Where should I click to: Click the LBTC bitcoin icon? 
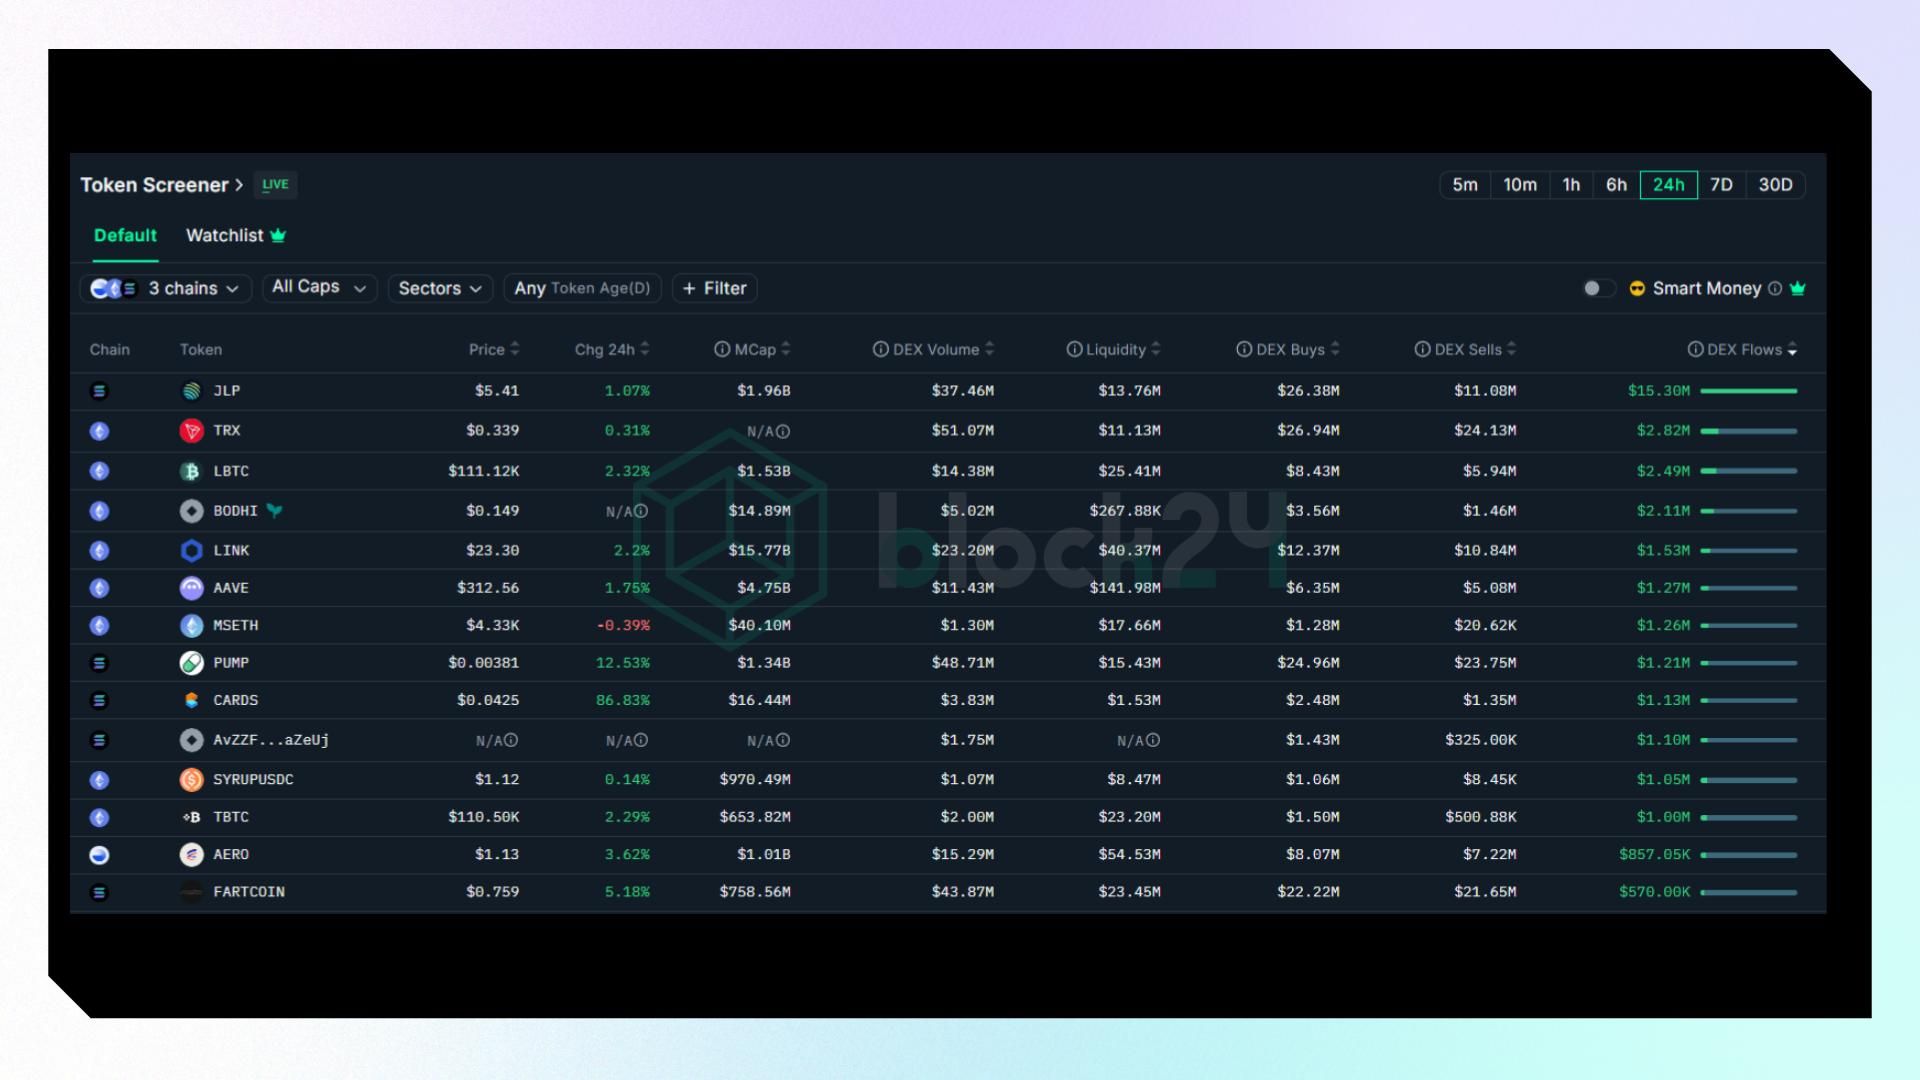tap(191, 471)
